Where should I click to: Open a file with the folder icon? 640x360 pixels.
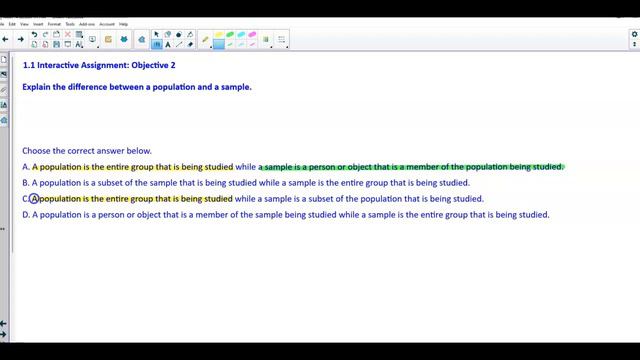tap(56, 35)
